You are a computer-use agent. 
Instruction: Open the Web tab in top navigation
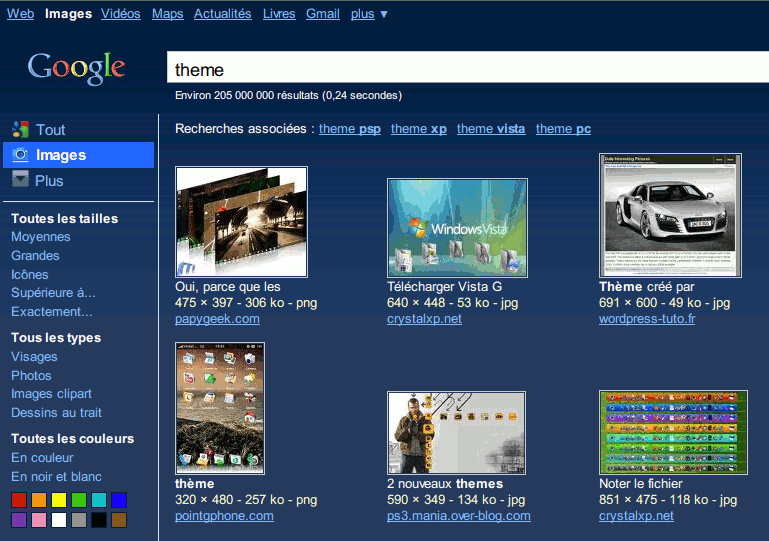[x=21, y=14]
